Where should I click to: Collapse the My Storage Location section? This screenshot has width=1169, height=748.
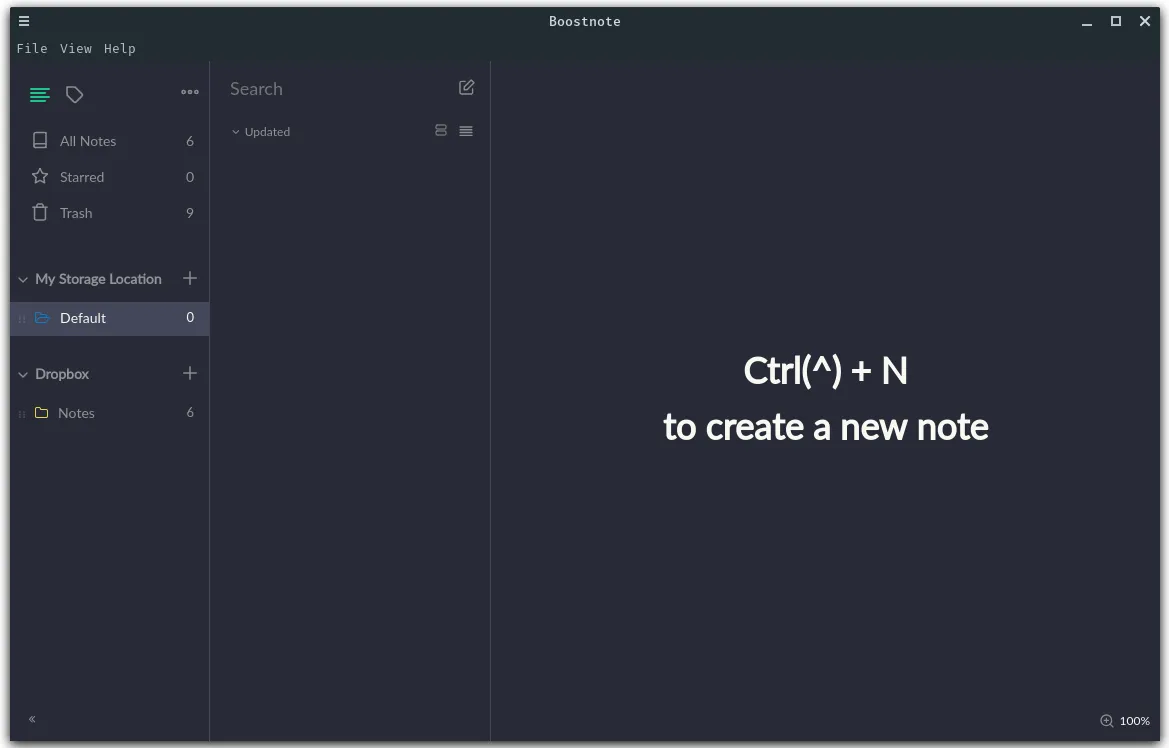pos(23,279)
